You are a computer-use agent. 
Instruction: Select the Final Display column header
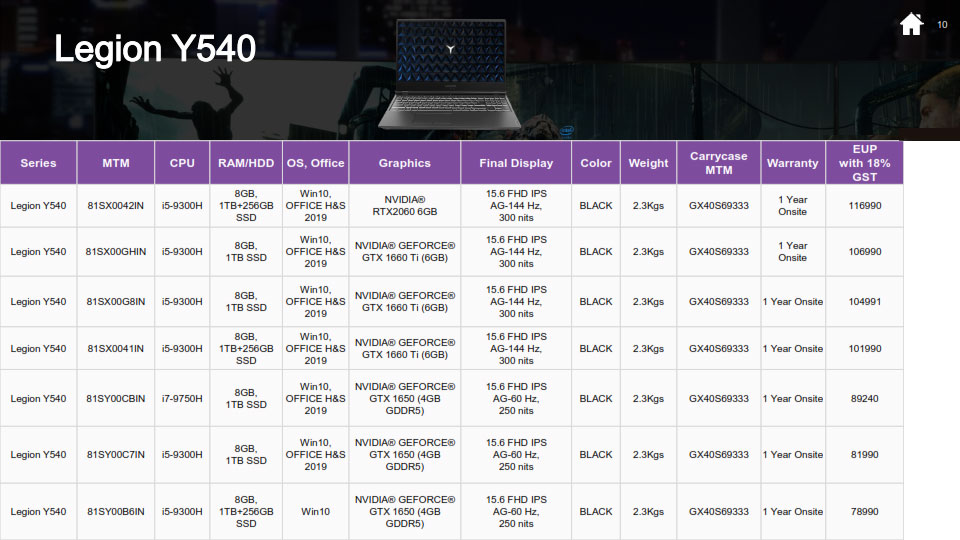[x=516, y=163]
